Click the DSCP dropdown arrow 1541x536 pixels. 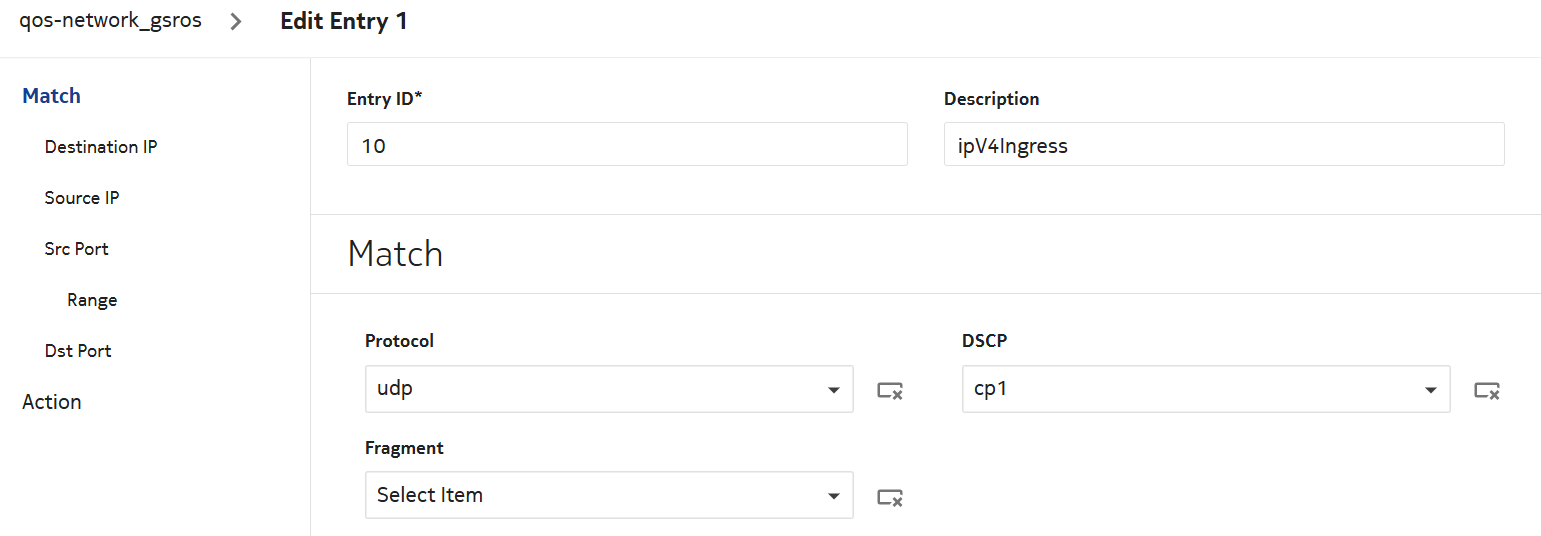coord(1430,390)
